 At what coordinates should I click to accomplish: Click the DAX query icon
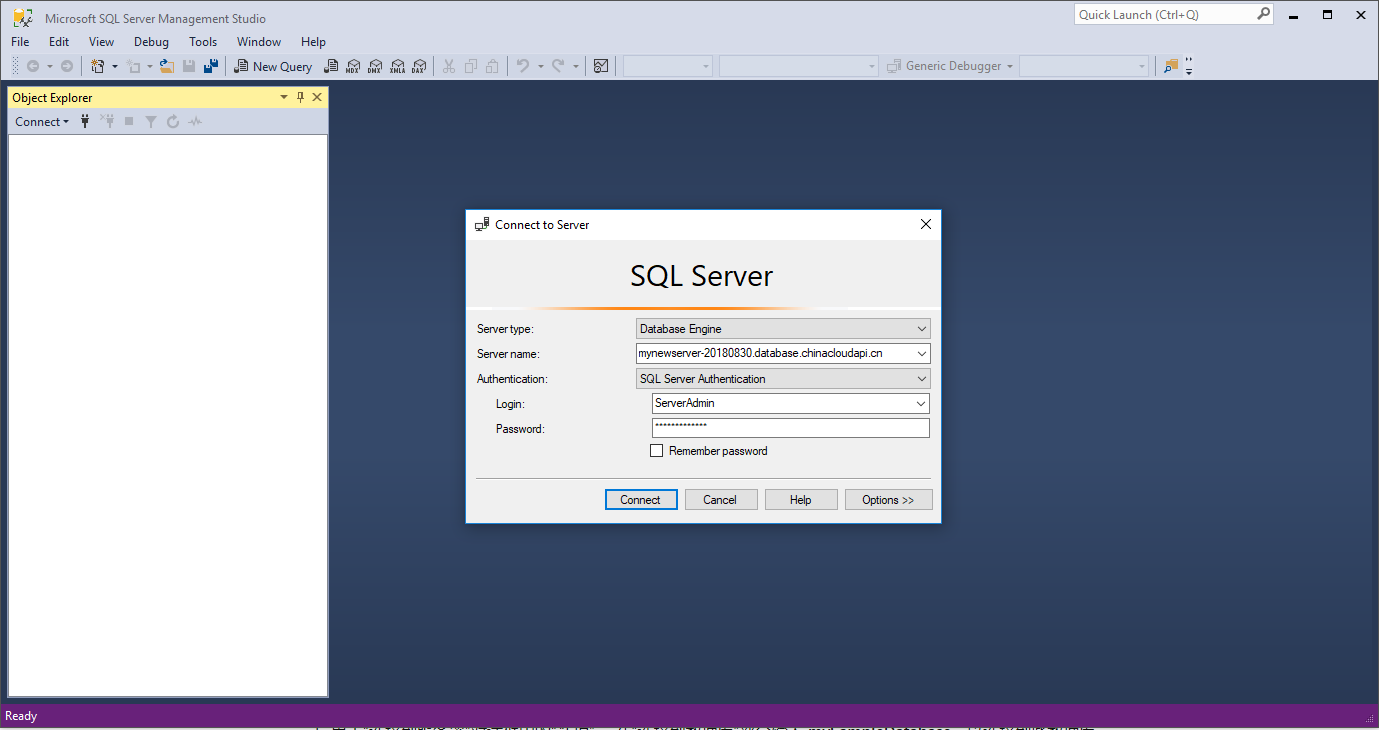(x=419, y=66)
